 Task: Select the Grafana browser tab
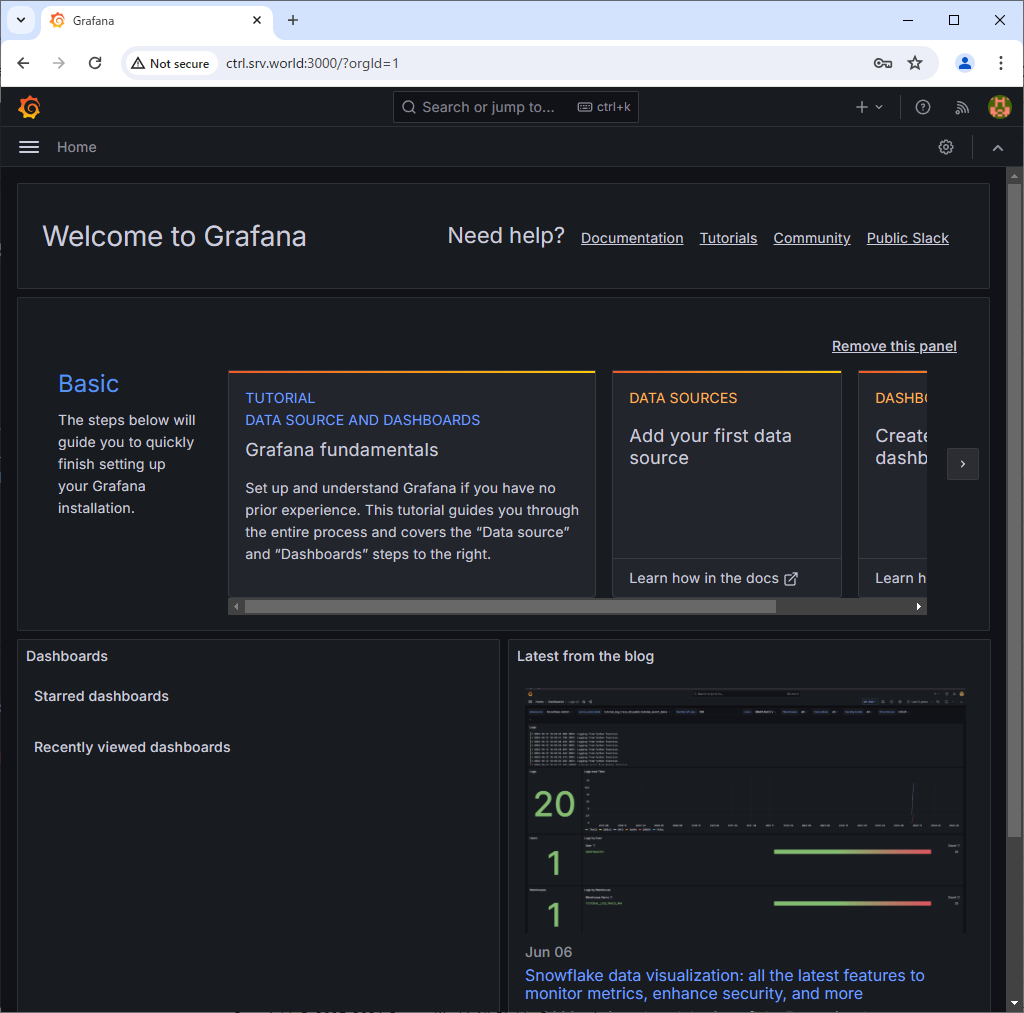tap(150, 20)
